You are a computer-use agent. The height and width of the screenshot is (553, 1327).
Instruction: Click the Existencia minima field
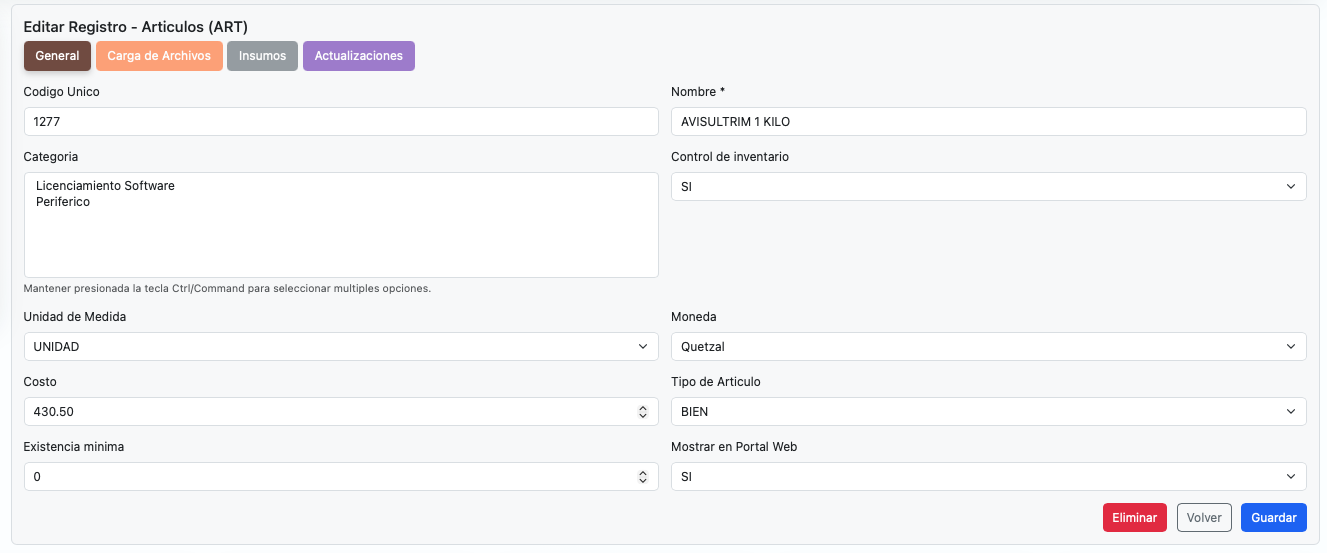click(x=320, y=477)
